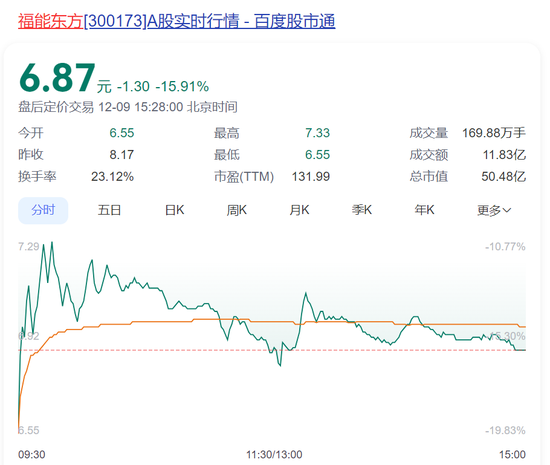
Task: Click the 成交额 value 11.83亿
Action: (x=504, y=155)
